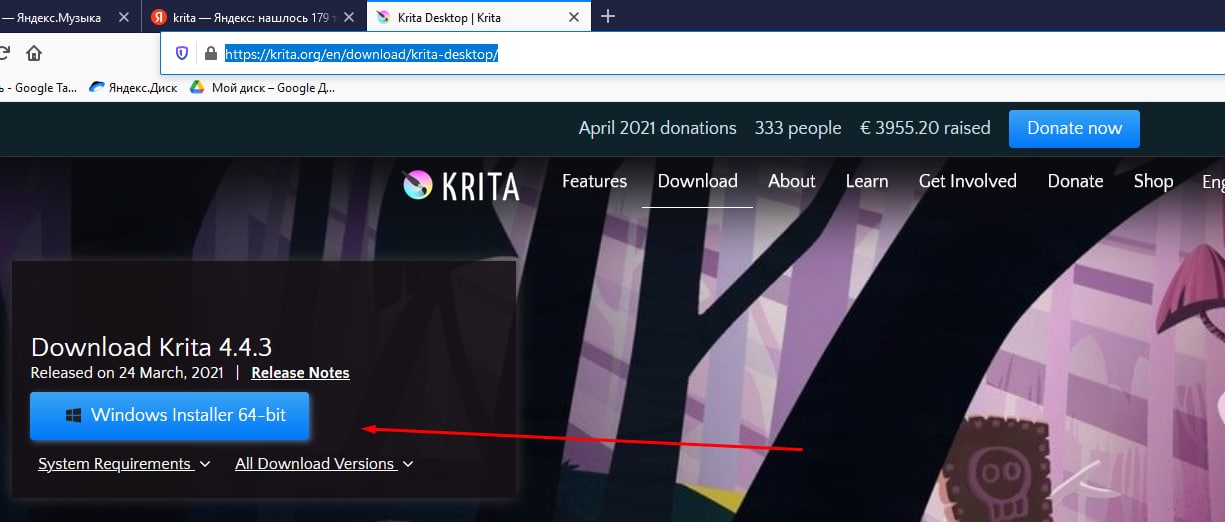Expand All Download Versions dropdown
This screenshot has width=1225, height=522.
pyautogui.click(x=324, y=464)
